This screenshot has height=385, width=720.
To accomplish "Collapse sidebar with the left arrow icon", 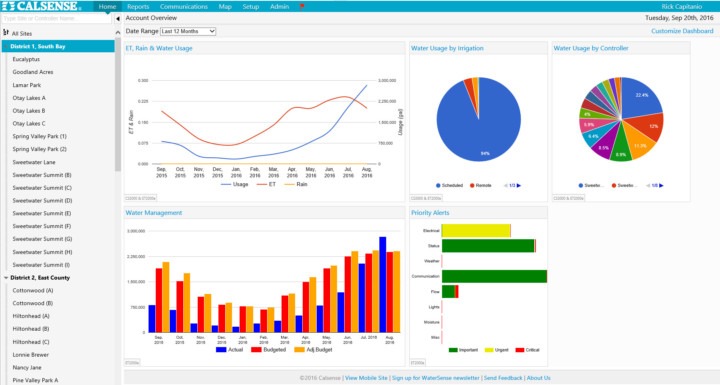I will coord(118,19).
